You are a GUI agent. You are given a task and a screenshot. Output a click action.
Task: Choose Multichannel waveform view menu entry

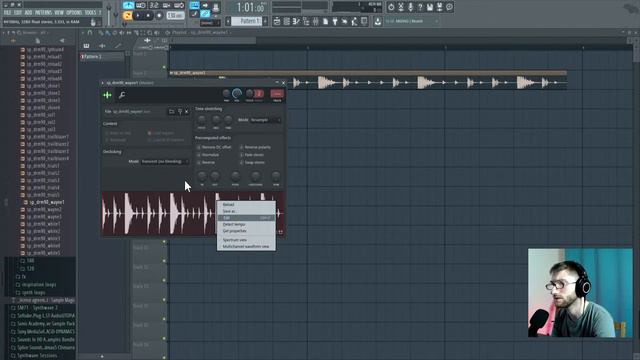(x=246, y=247)
